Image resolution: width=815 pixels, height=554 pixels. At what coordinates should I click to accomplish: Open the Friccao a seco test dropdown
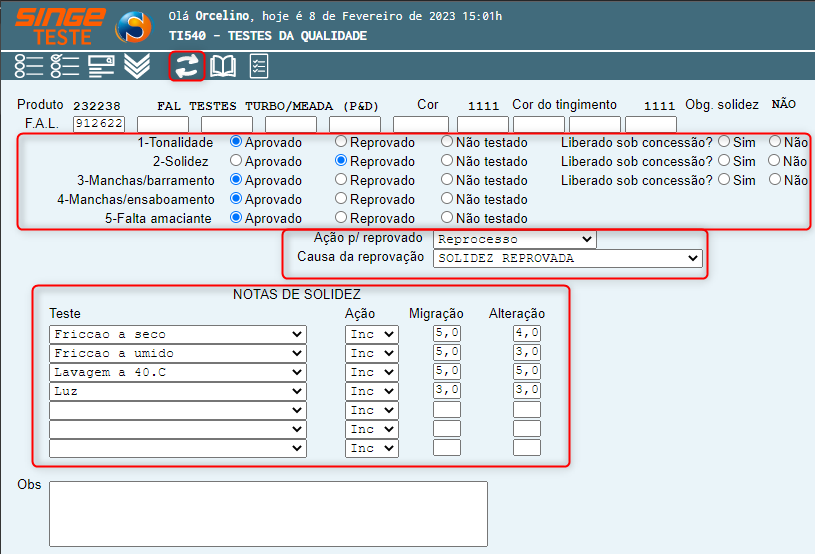coord(177,334)
